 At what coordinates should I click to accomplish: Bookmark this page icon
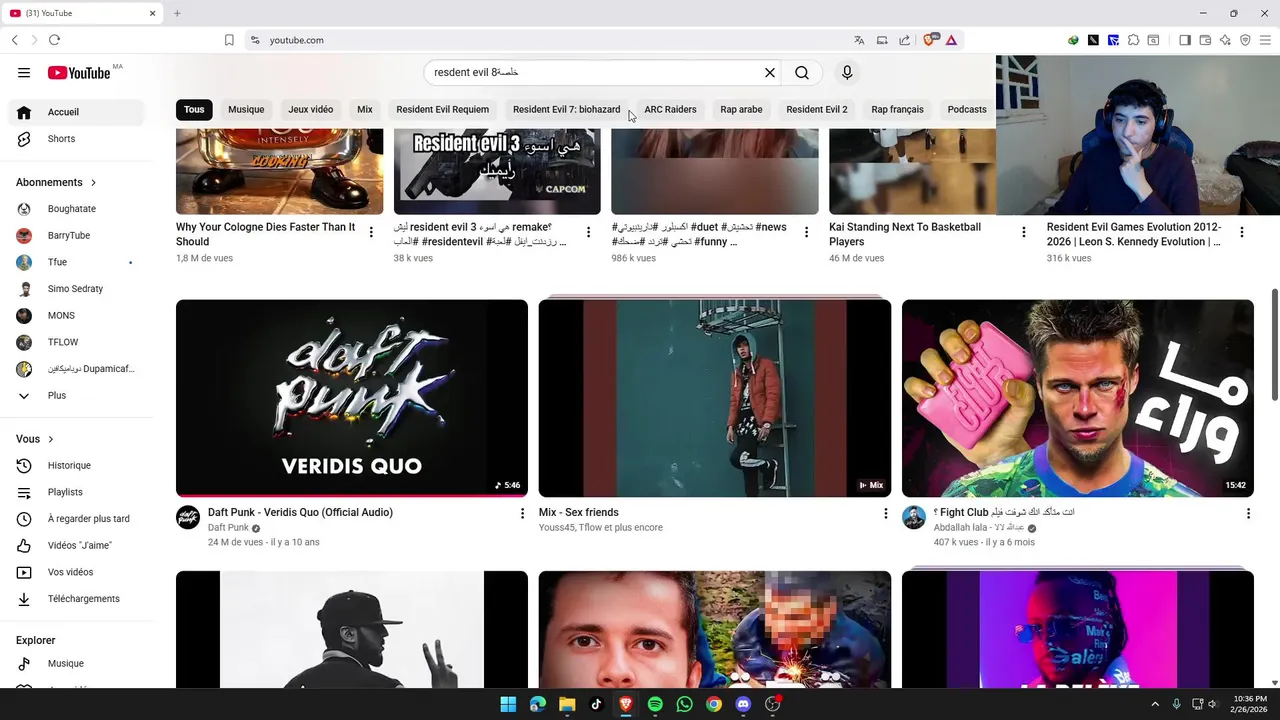229,40
